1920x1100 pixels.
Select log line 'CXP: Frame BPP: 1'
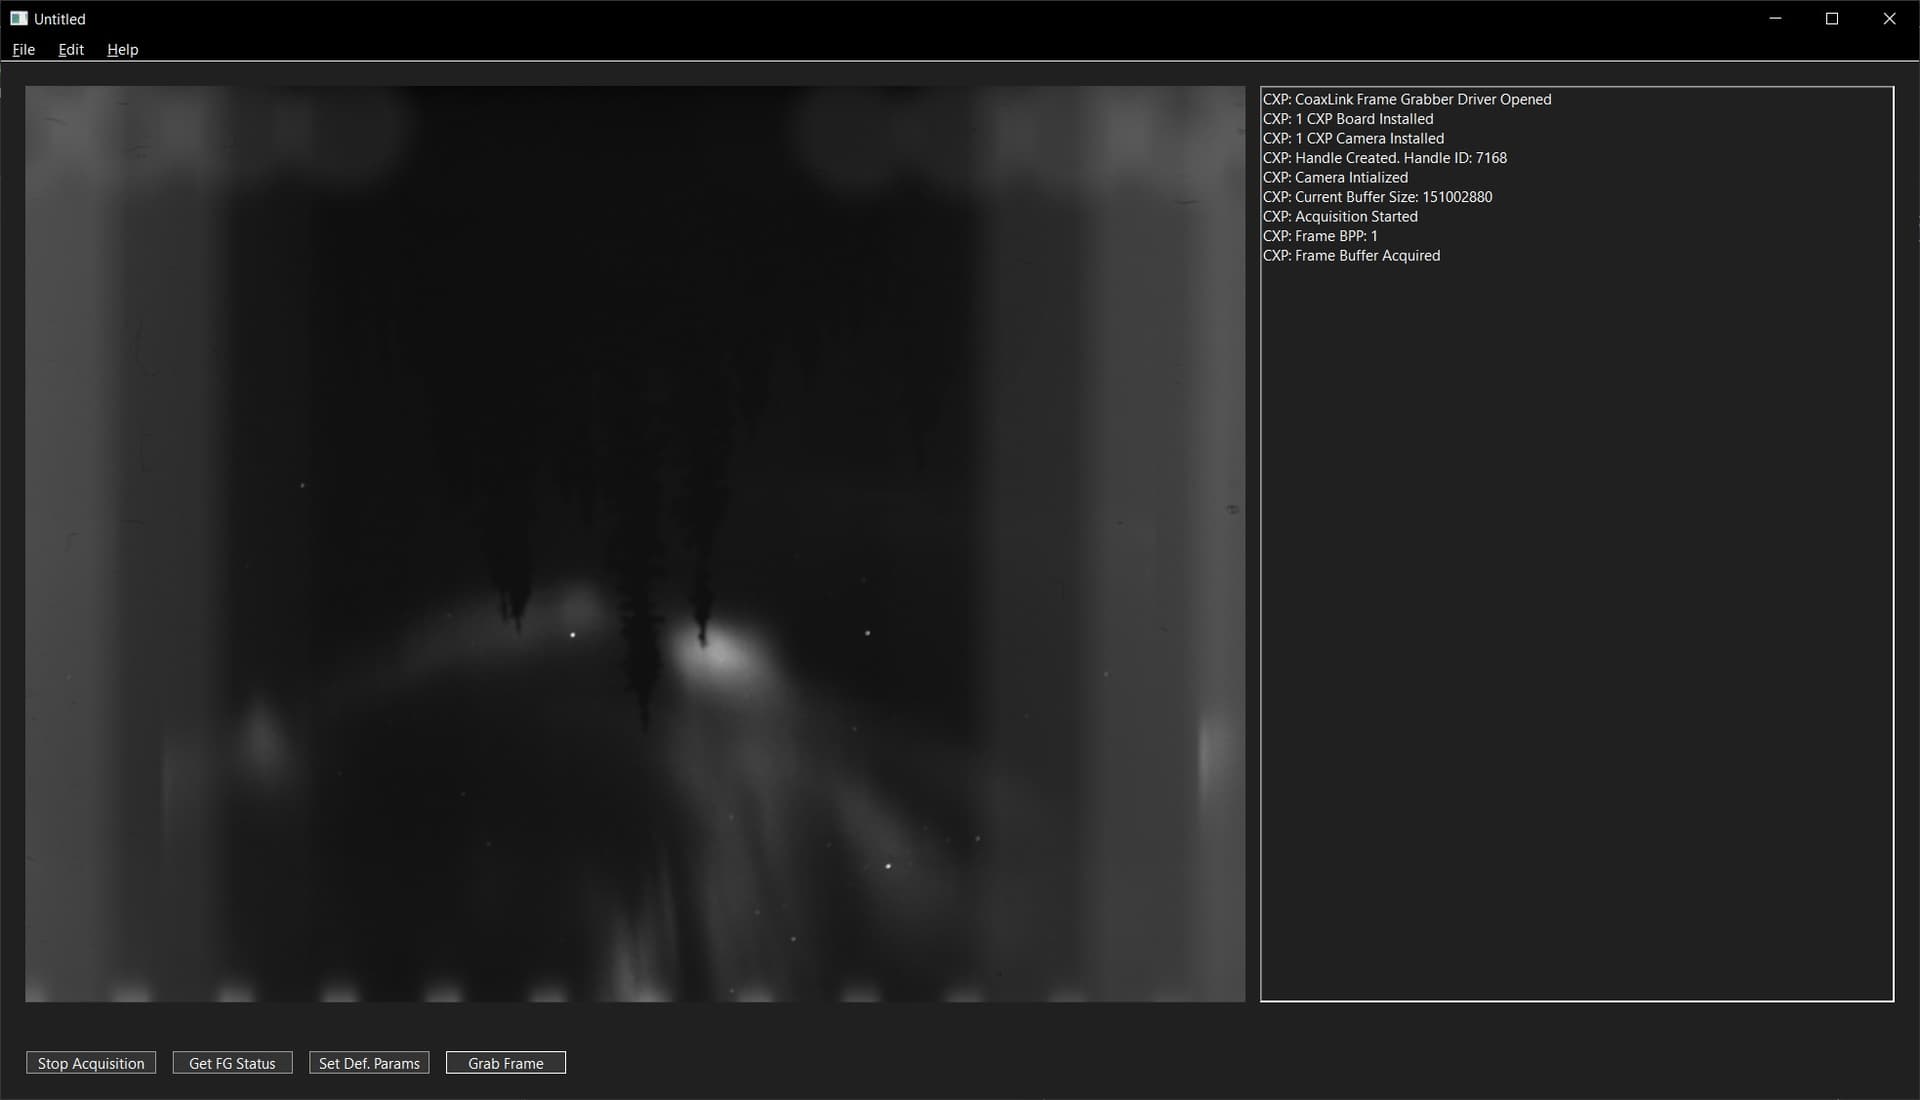coord(1320,236)
